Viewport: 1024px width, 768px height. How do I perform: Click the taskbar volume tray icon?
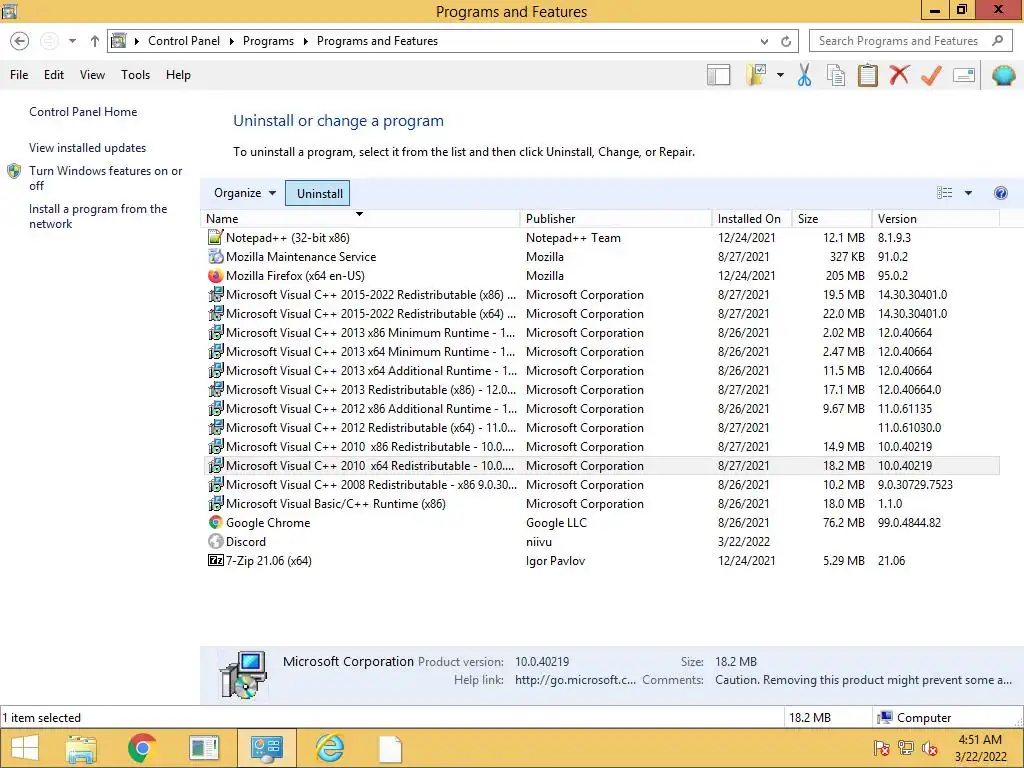929,748
